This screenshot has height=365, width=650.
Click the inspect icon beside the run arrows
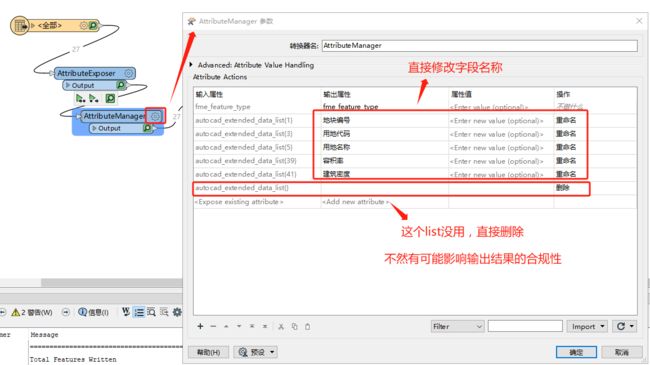(110, 98)
